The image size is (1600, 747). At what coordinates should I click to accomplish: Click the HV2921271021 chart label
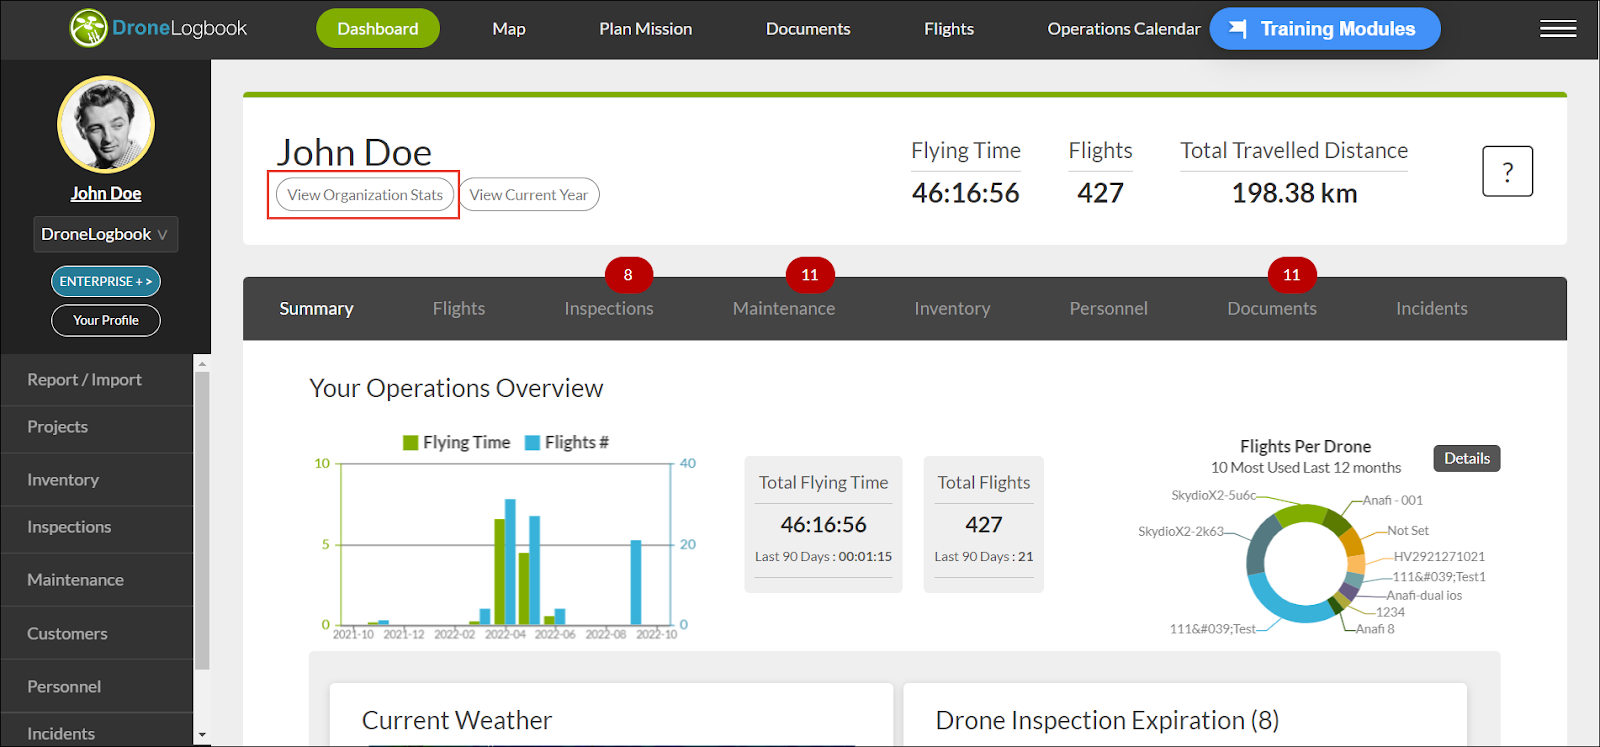point(1440,557)
